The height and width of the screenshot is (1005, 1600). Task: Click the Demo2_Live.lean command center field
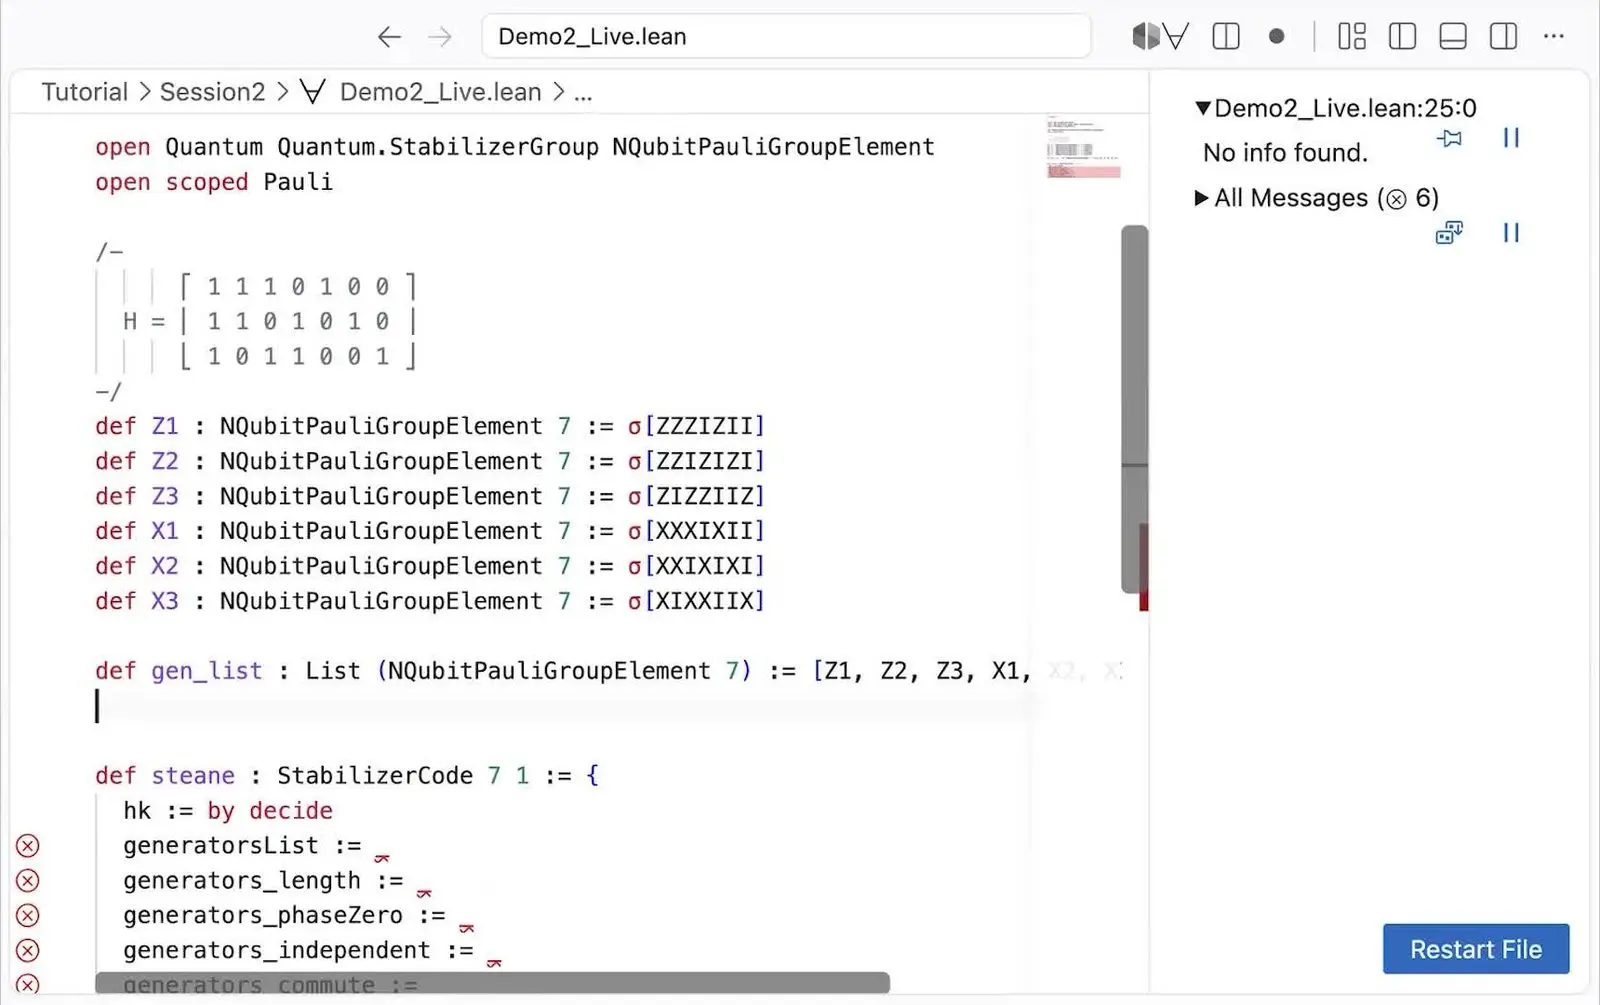[x=786, y=37]
